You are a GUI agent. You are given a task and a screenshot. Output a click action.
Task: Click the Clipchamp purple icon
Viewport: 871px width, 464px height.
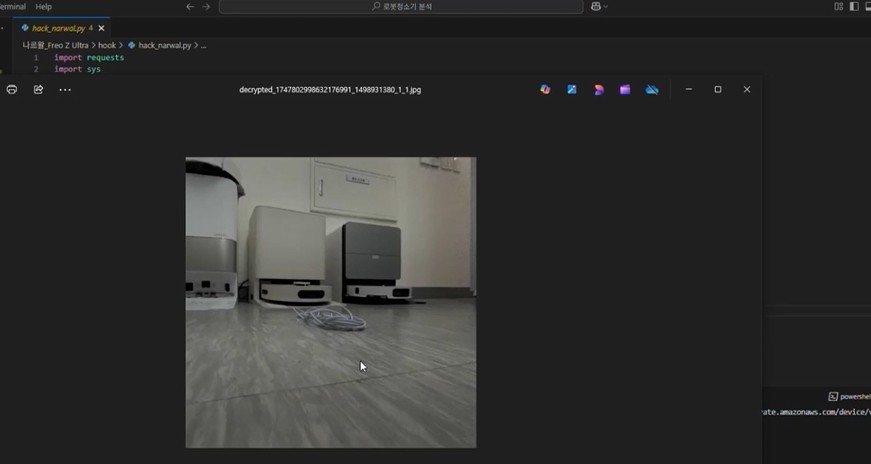coord(625,89)
